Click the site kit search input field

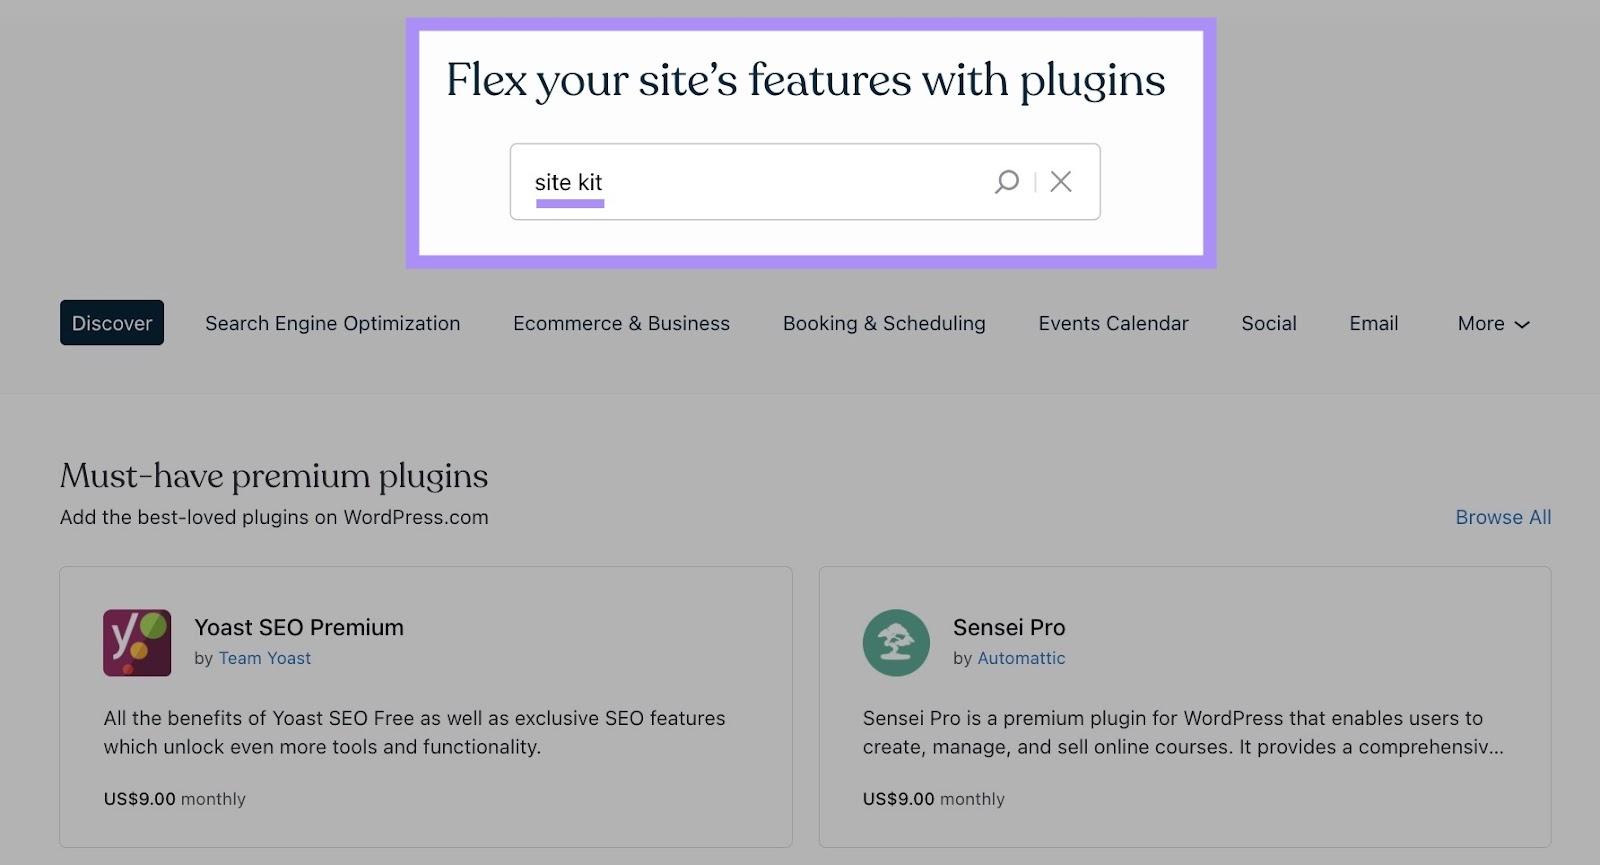click(x=750, y=181)
